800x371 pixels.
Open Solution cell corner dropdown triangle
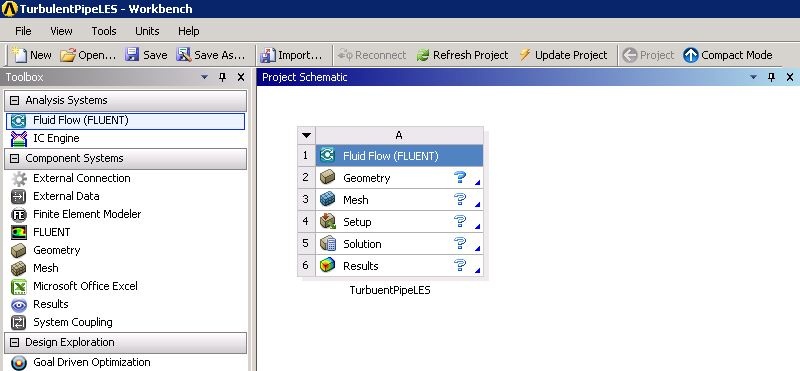point(478,248)
